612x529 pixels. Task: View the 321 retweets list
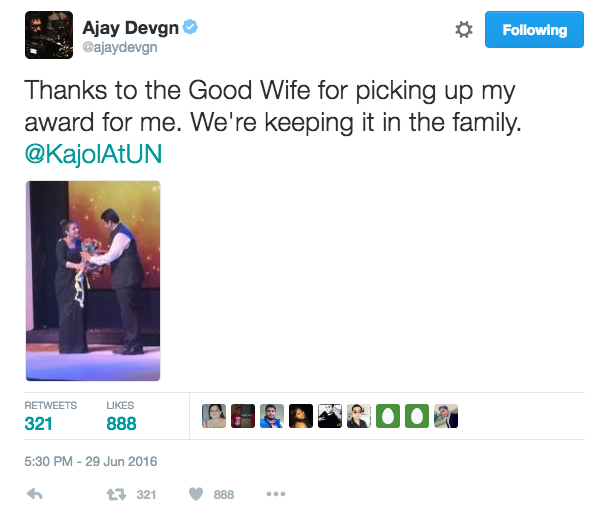coord(50,418)
